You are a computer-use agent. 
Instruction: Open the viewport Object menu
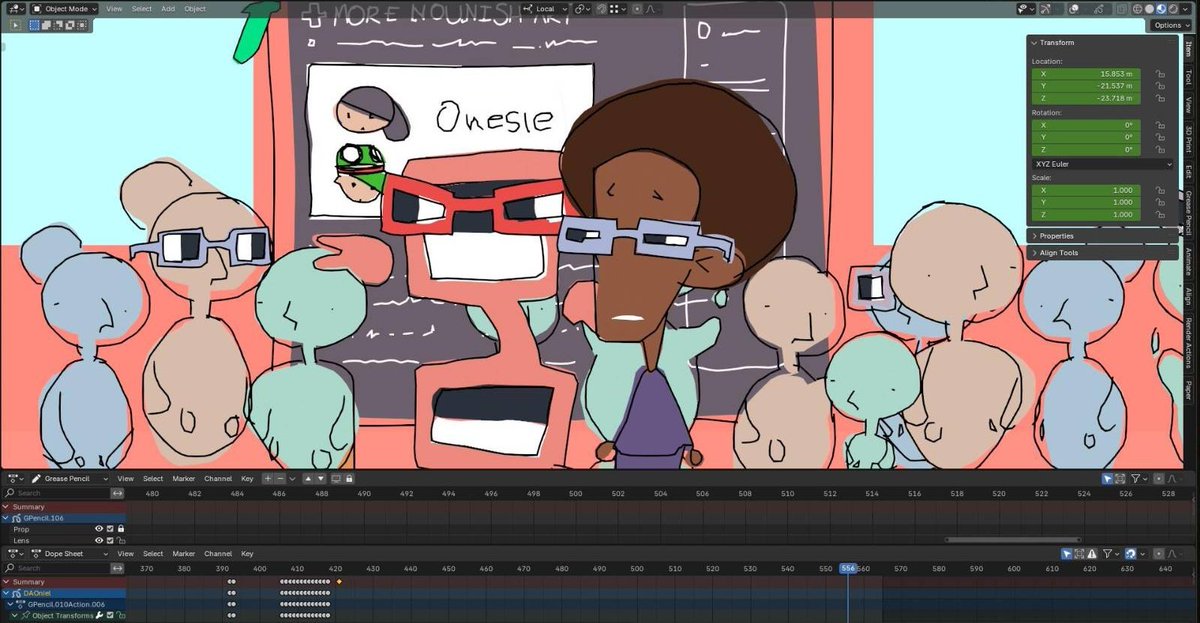[195, 8]
